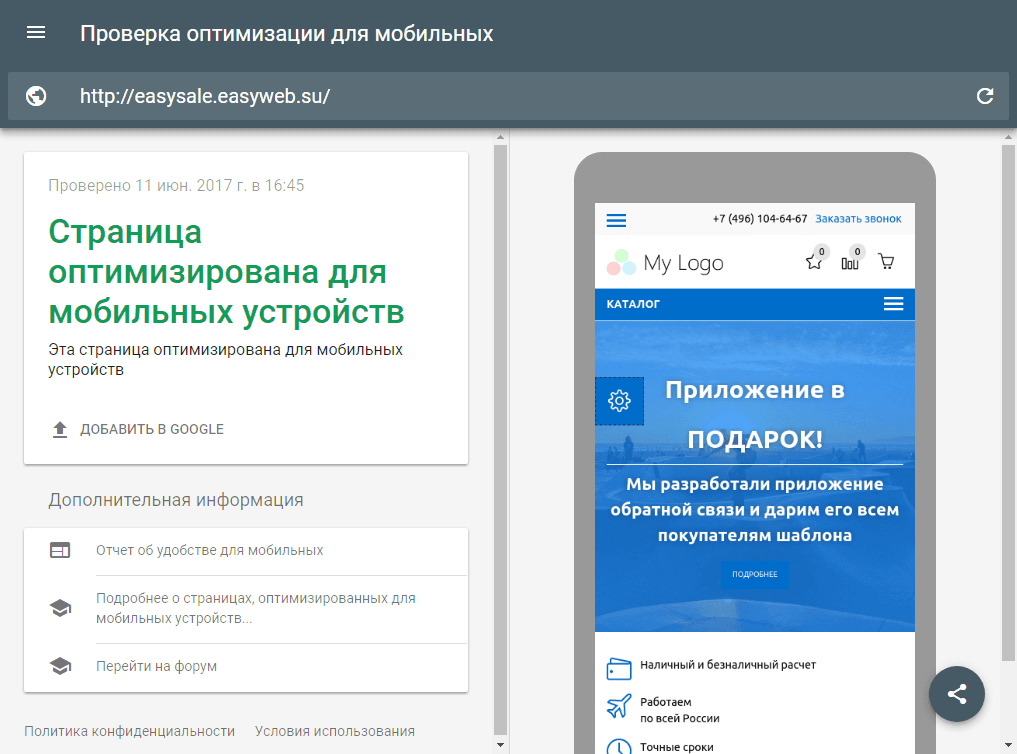Expand catalog menu with white hamburger icon
This screenshot has width=1017, height=754.
pos(893,304)
